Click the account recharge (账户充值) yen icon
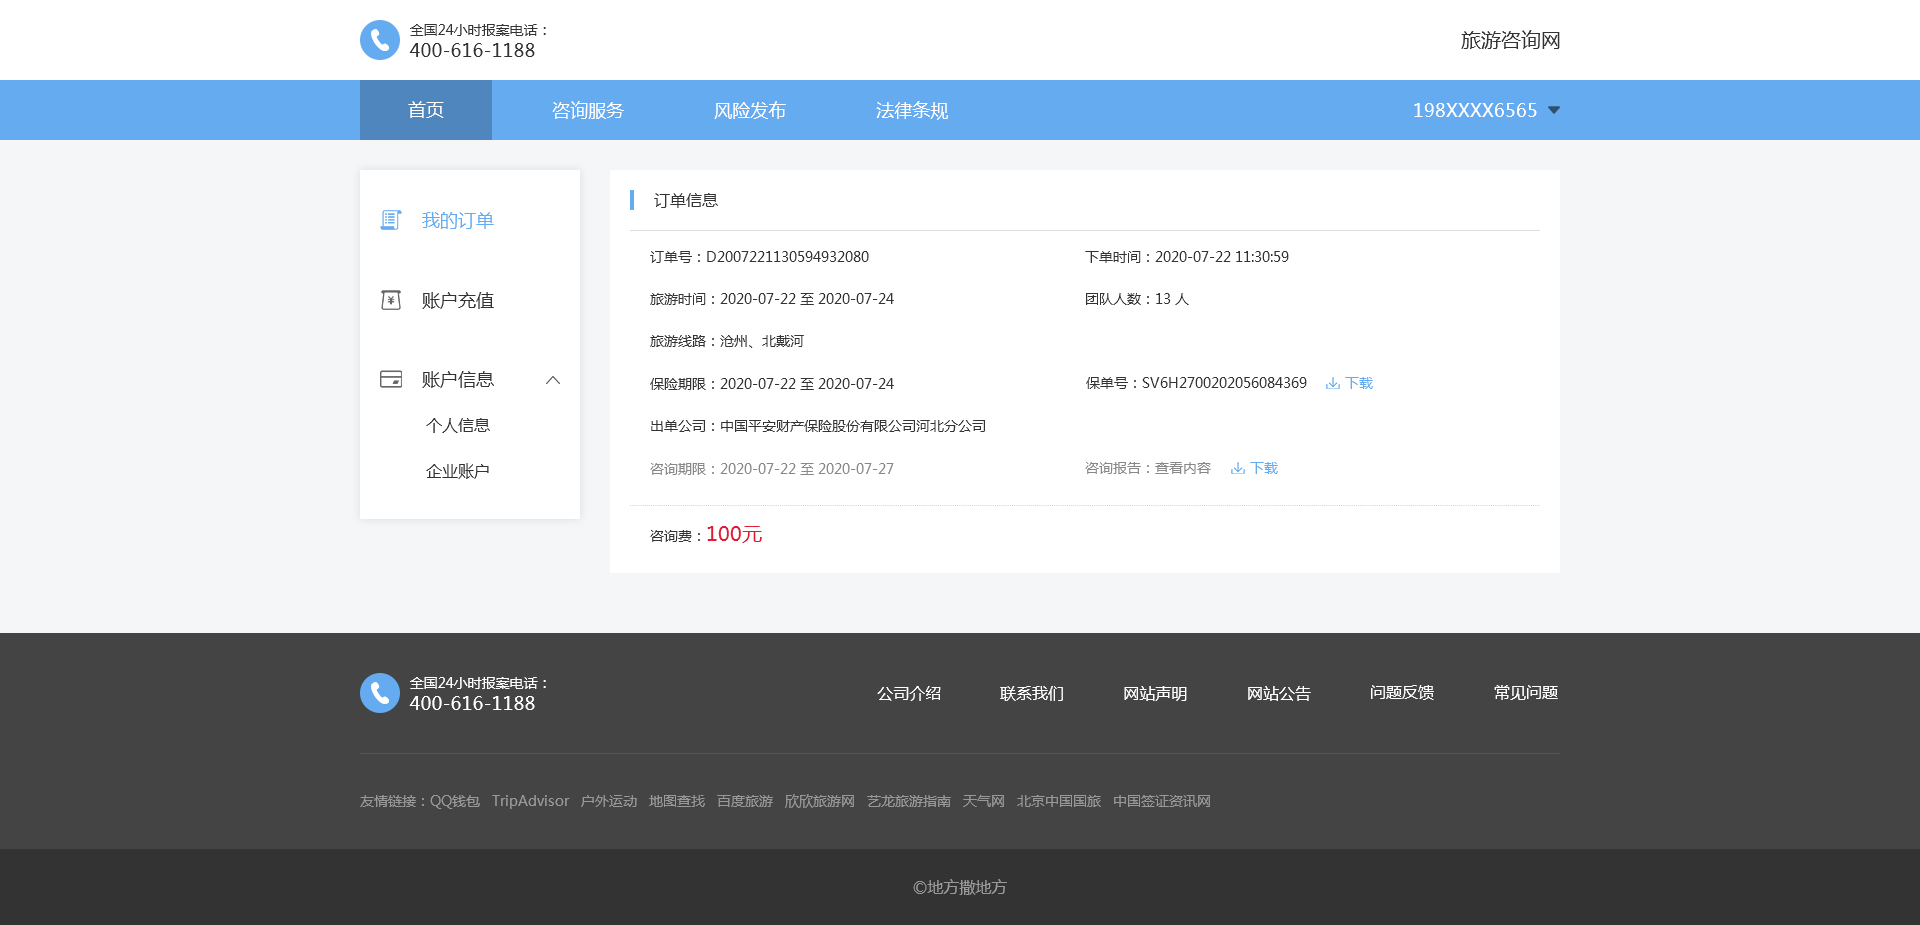The width and height of the screenshot is (1920, 925). click(x=391, y=300)
